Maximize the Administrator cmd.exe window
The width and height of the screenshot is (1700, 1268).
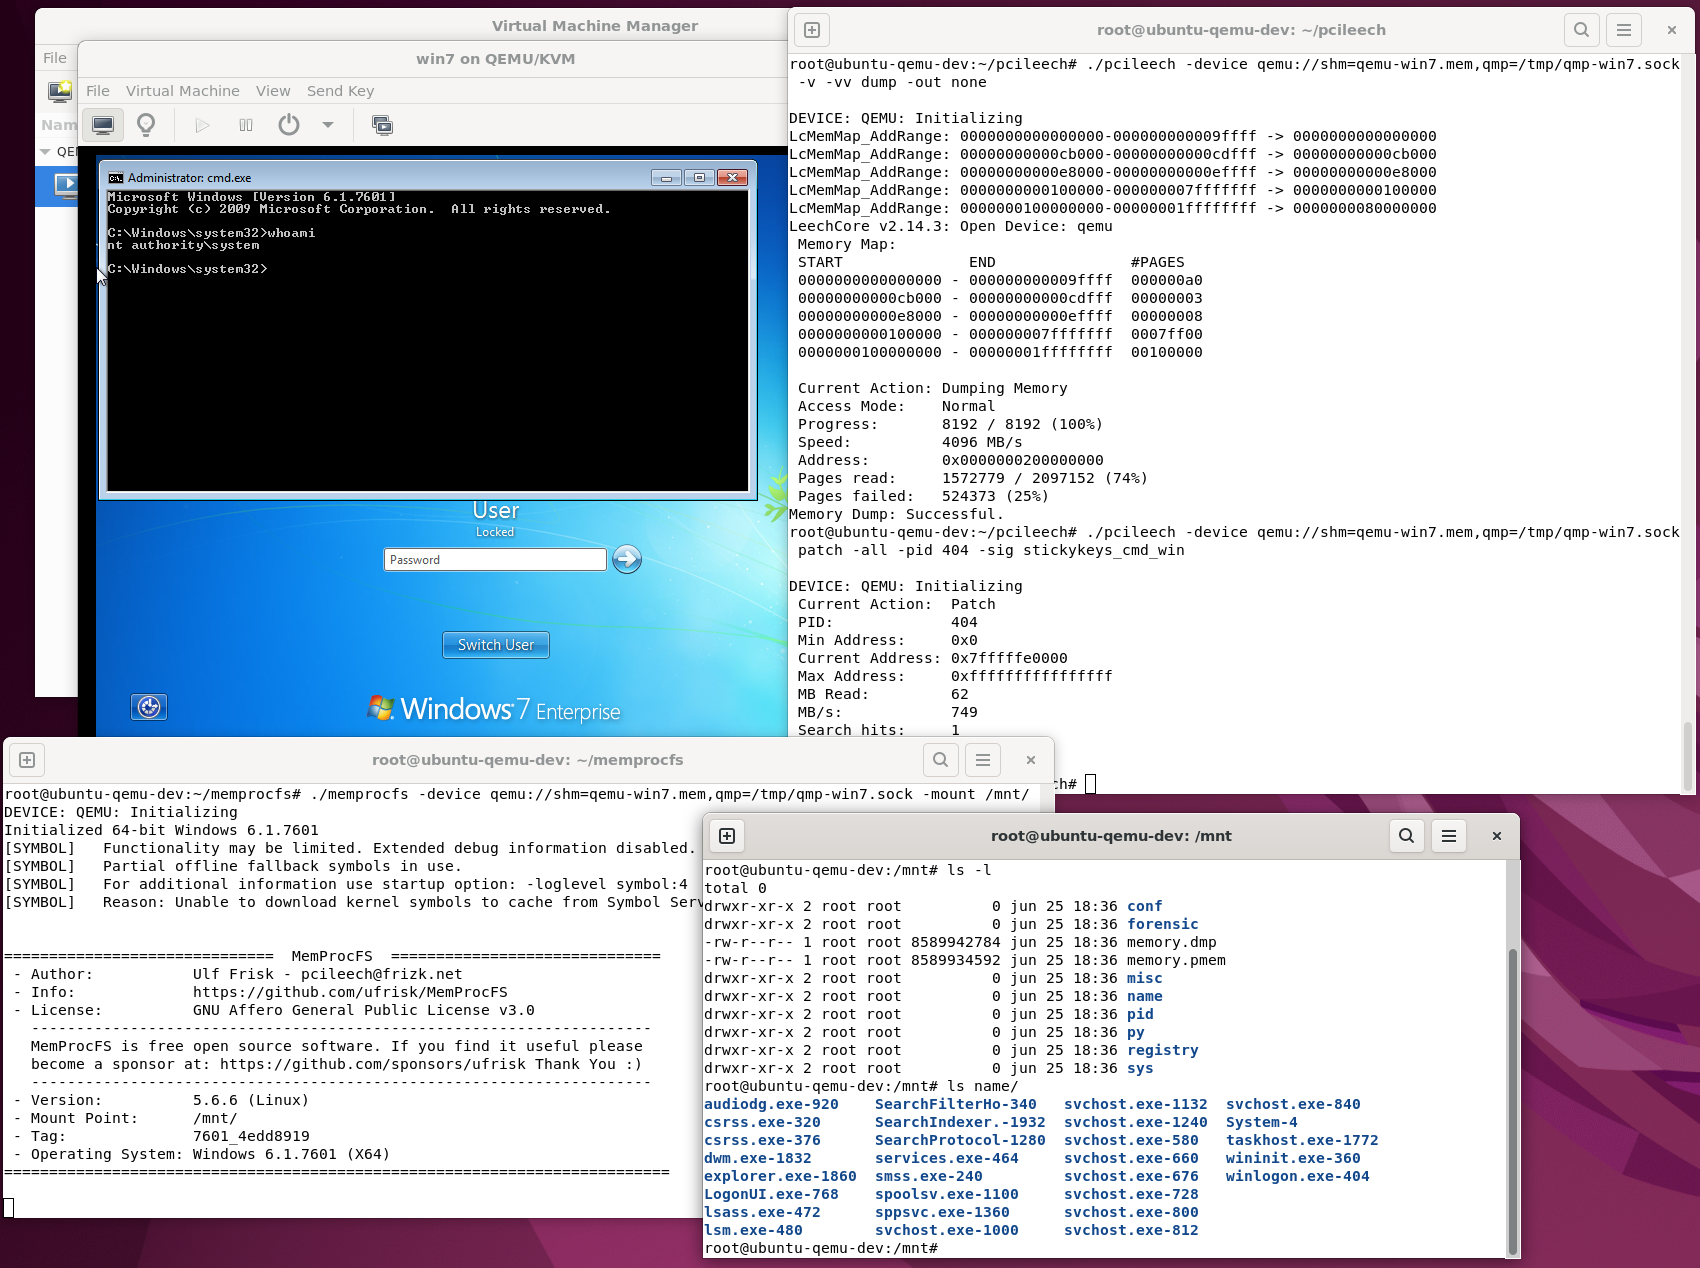pyautogui.click(x=699, y=178)
